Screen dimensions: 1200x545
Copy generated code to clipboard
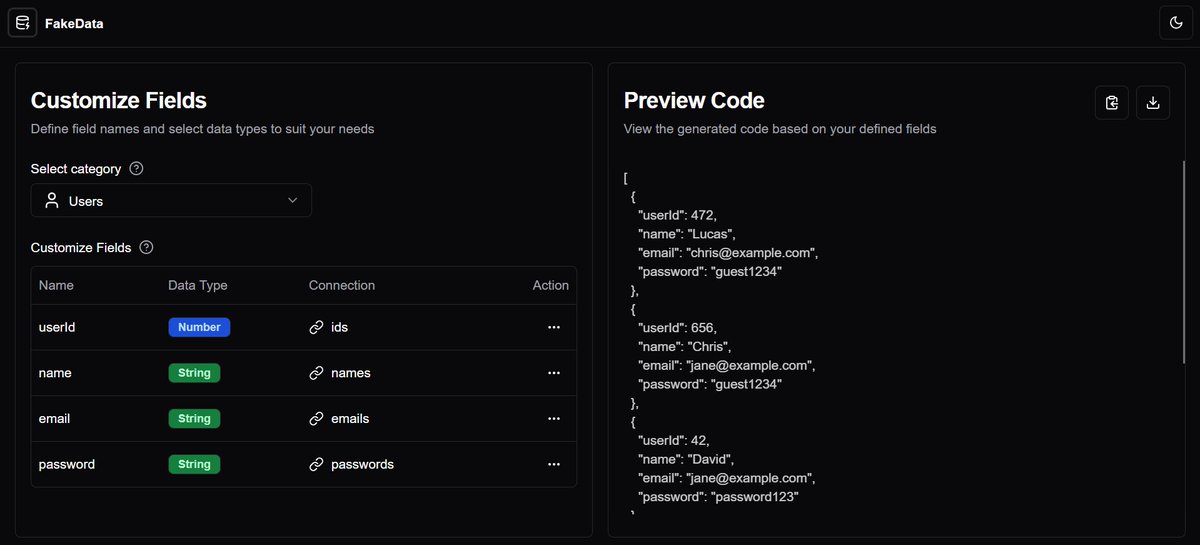[1112, 102]
